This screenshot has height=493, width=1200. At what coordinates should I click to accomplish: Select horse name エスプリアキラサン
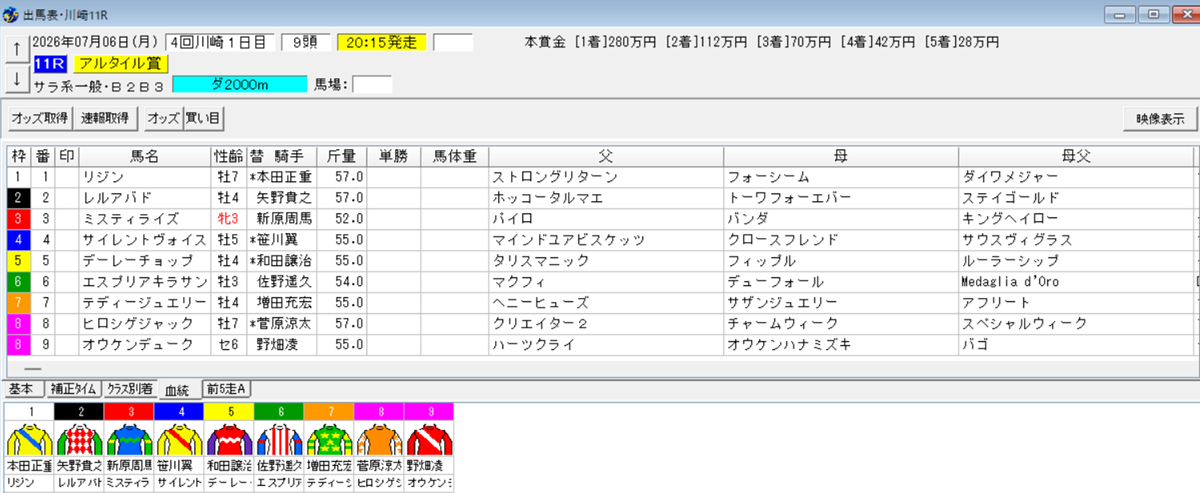click(x=147, y=283)
